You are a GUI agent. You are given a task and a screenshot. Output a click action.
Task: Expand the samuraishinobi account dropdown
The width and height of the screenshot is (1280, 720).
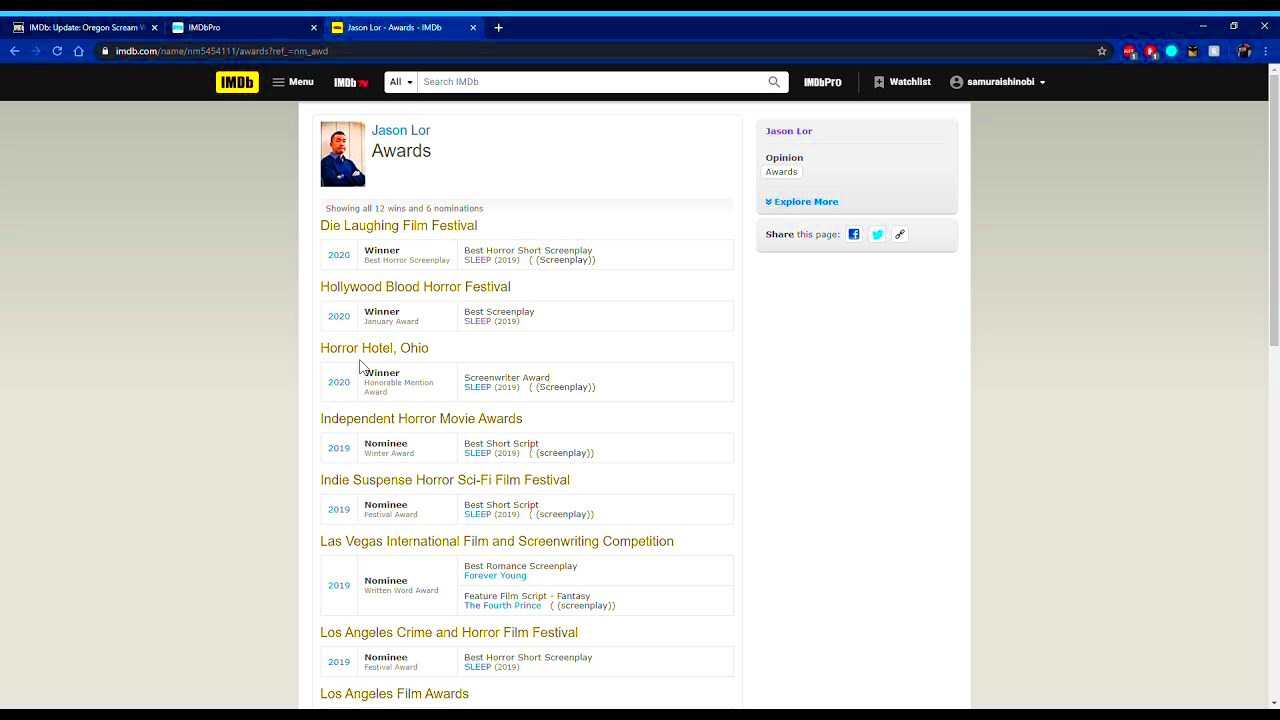coord(998,82)
